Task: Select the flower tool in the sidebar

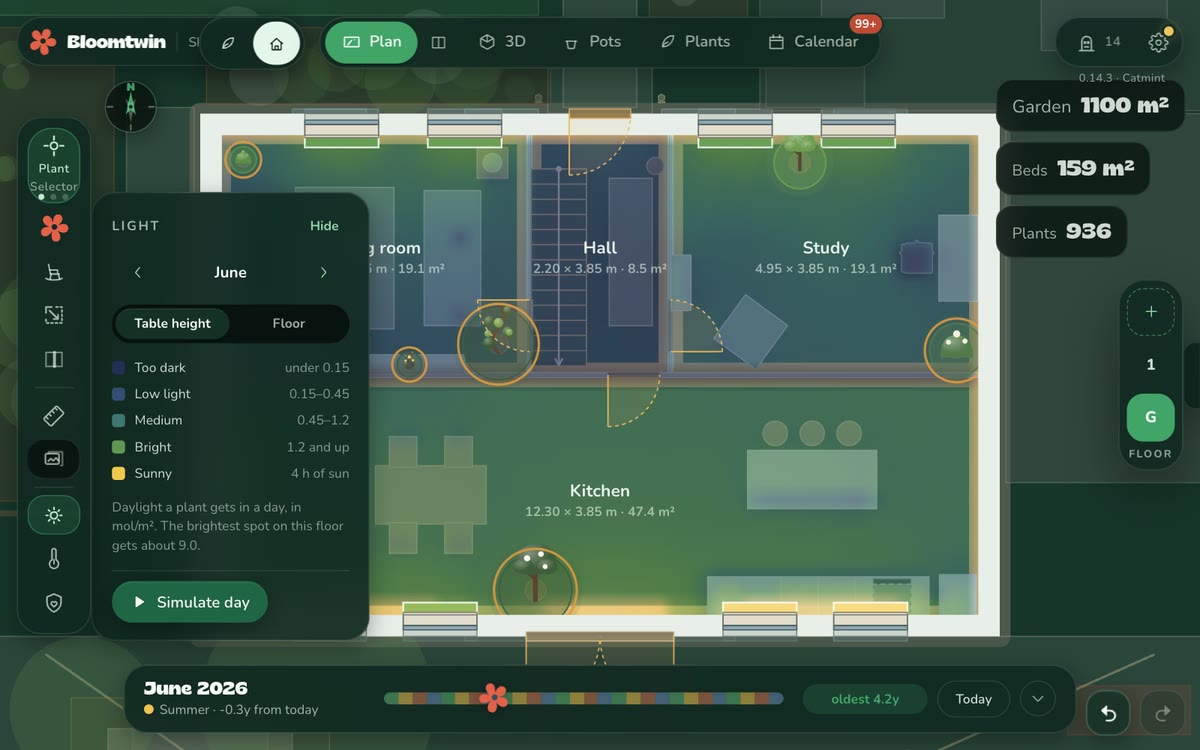Action: [54, 228]
